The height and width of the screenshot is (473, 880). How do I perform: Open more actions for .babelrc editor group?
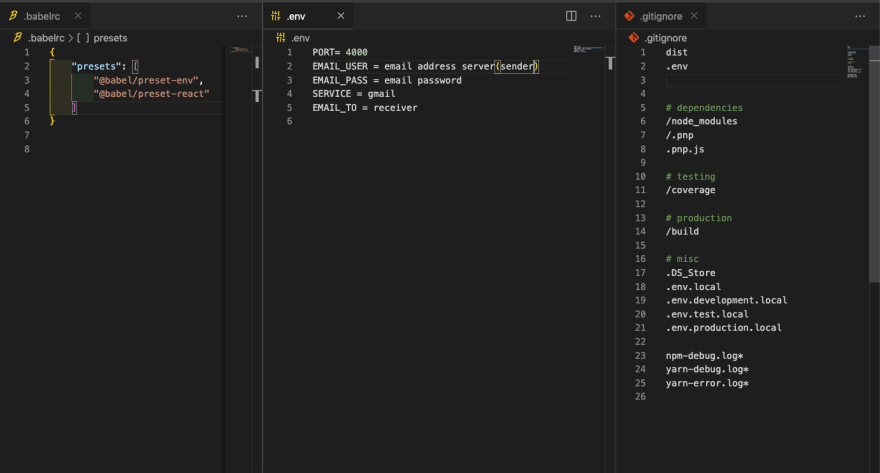[242, 16]
